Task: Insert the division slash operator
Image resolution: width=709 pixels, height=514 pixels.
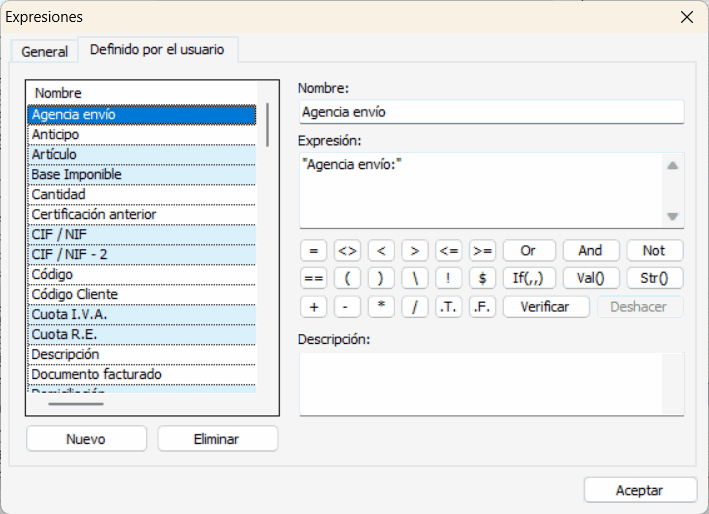Action: click(x=415, y=307)
